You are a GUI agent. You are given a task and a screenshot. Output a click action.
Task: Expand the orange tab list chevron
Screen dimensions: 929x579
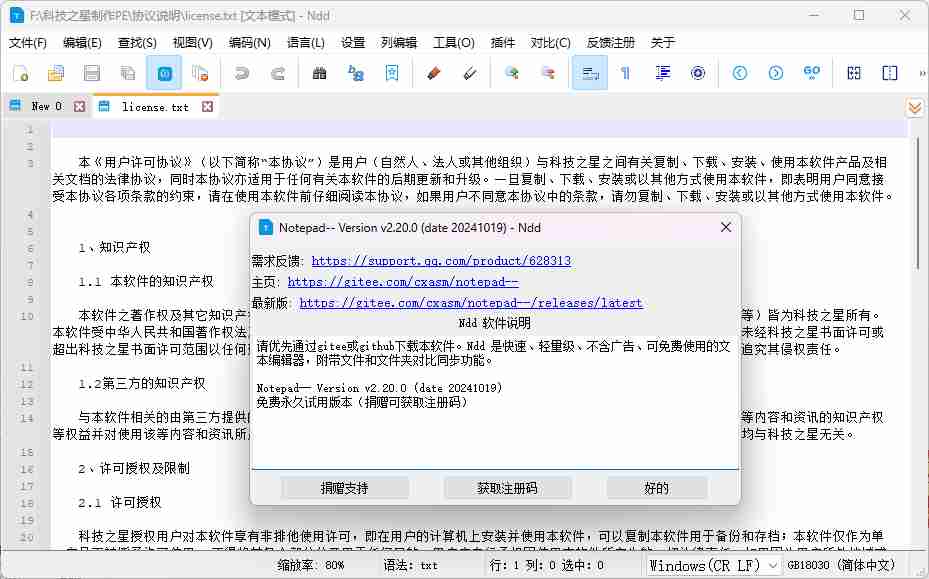(914, 107)
